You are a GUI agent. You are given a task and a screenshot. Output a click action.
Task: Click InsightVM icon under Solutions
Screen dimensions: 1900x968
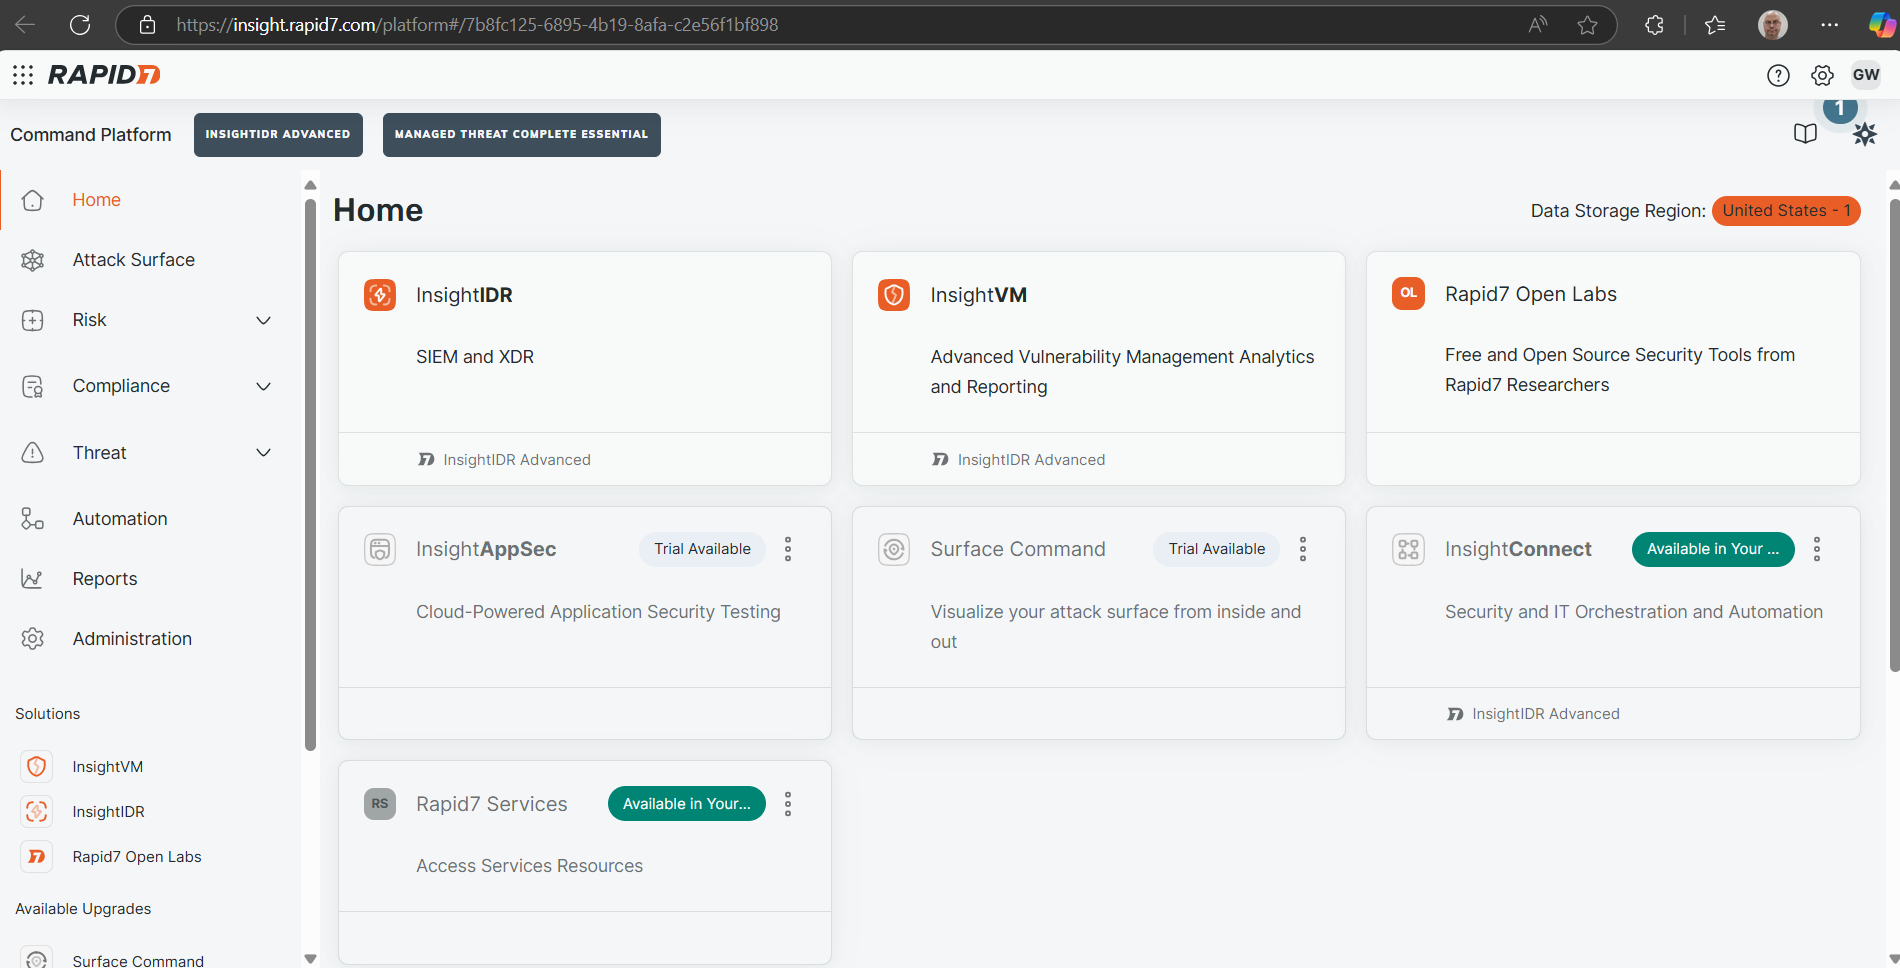point(37,767)
